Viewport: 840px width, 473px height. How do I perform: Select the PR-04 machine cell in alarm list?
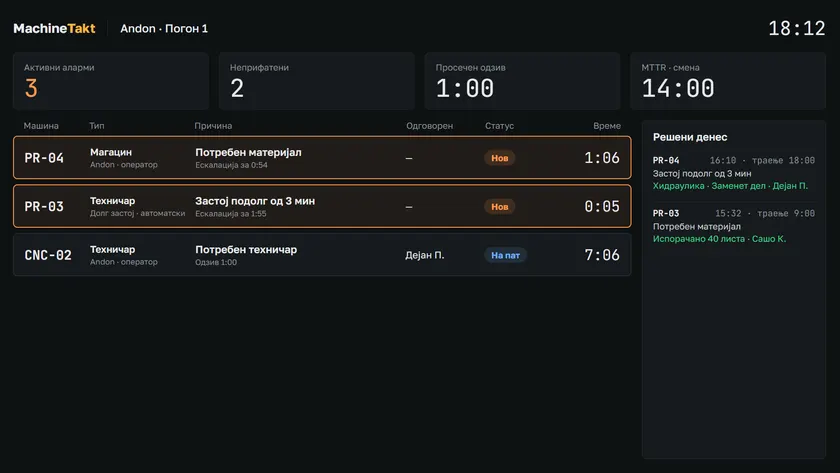[x=44, y=158]
